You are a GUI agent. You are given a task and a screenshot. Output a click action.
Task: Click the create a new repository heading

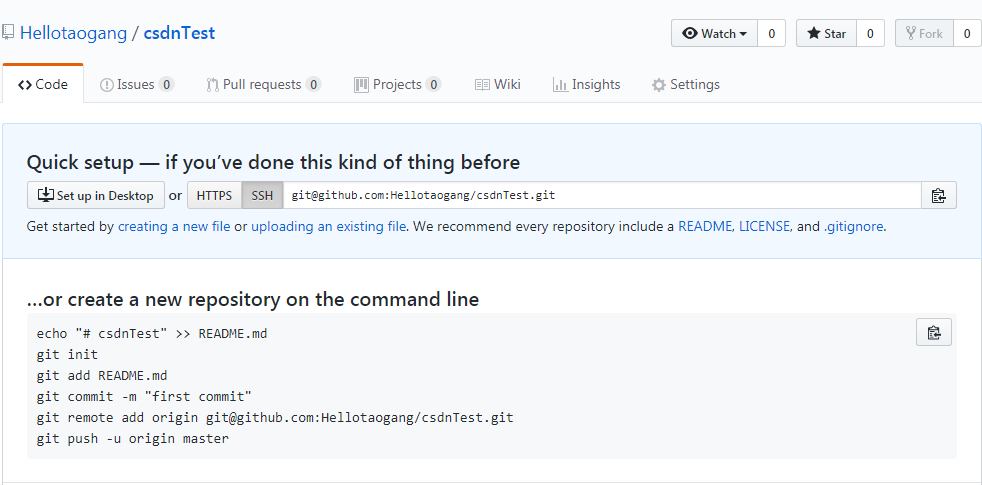[253, 300]
